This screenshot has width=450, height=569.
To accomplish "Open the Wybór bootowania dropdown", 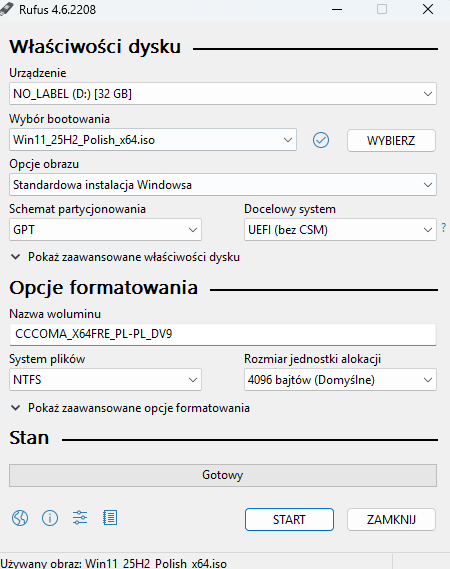I will (x=153, y=140).
